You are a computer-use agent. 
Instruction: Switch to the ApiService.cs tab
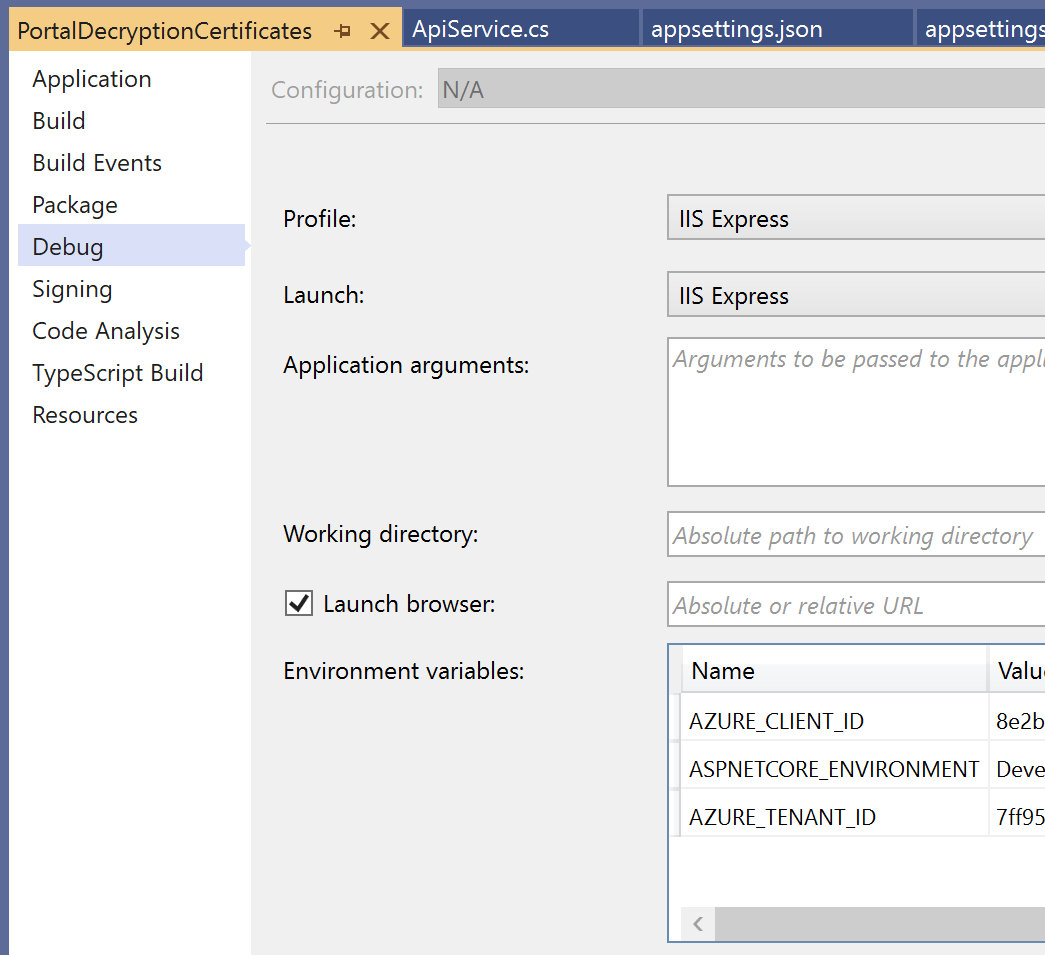point(480,29)
